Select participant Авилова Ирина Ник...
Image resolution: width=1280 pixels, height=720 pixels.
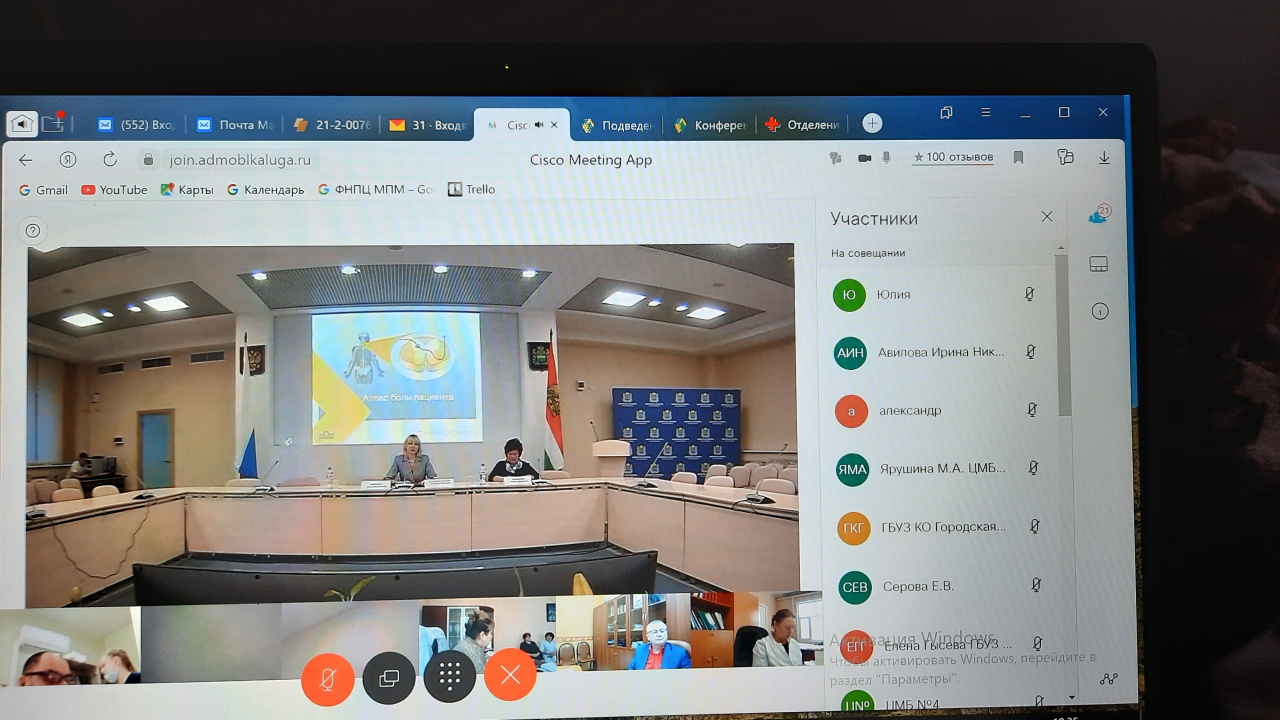(x=939, y=353)
